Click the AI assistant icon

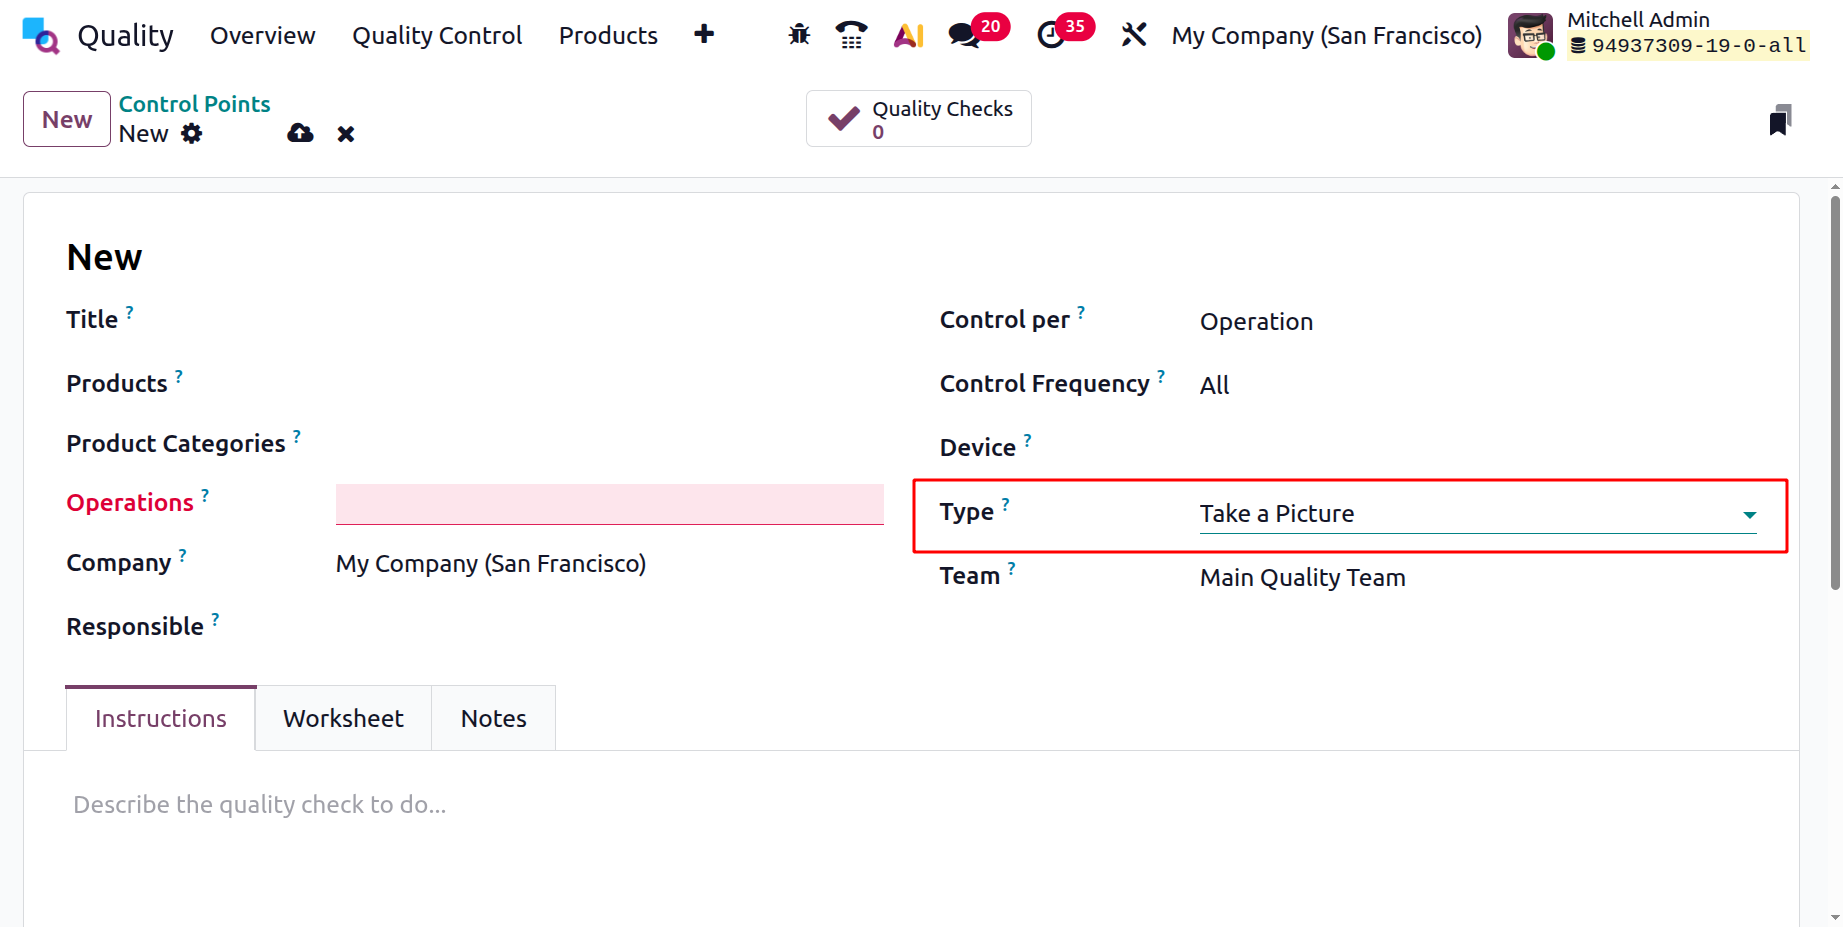(x=908, y=36)
